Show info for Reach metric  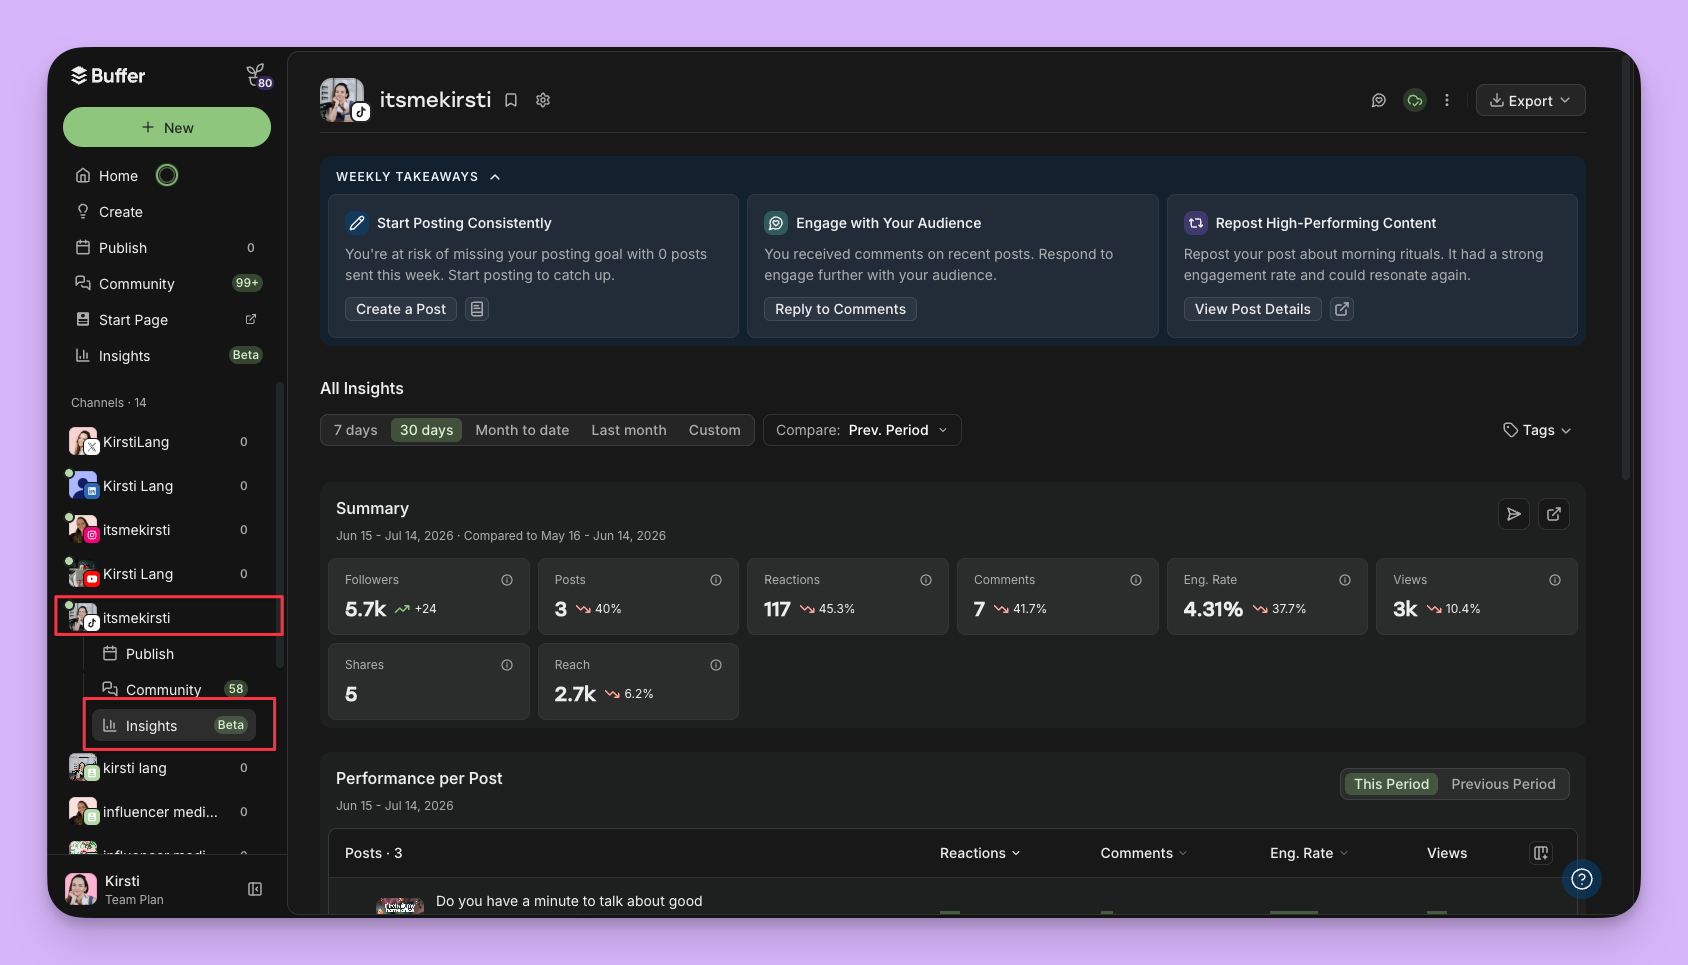pyautogui.click(x=716, y=665)
